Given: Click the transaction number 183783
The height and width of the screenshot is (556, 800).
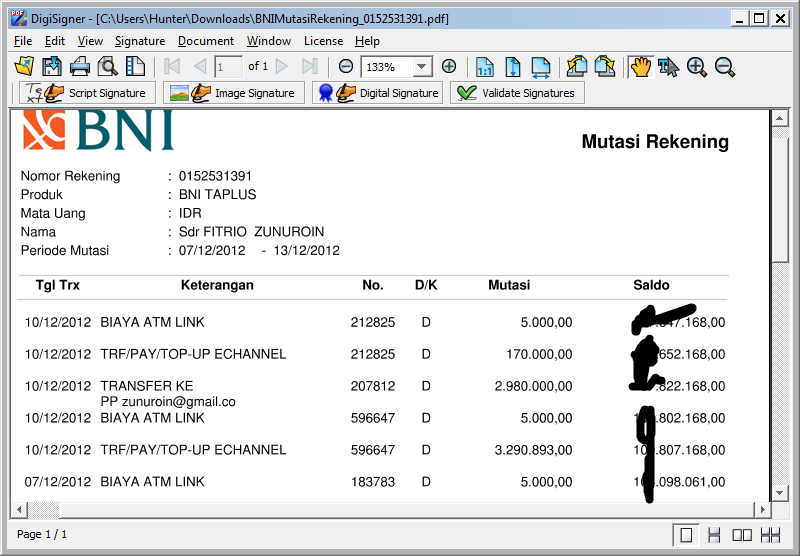Looking at the screenshot, I should [x=372, y=482].
